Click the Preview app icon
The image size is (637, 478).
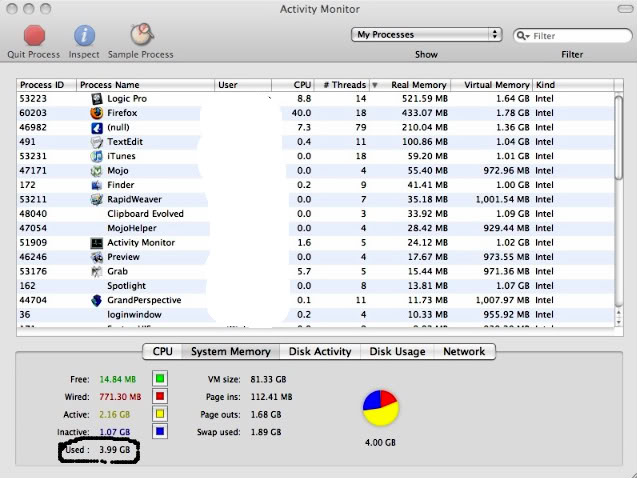[97, 257]
